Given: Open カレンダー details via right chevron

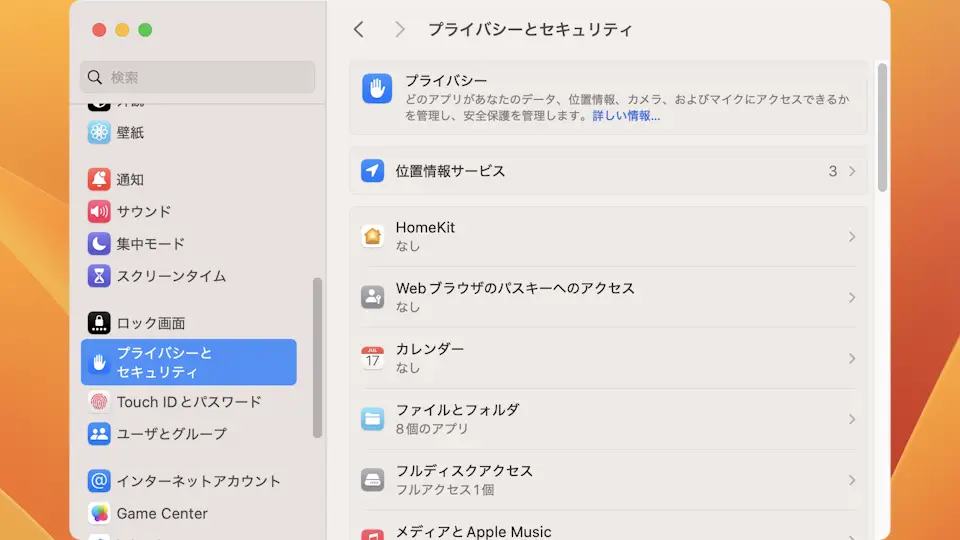Looking at the screenshot, I should [852, 358].
